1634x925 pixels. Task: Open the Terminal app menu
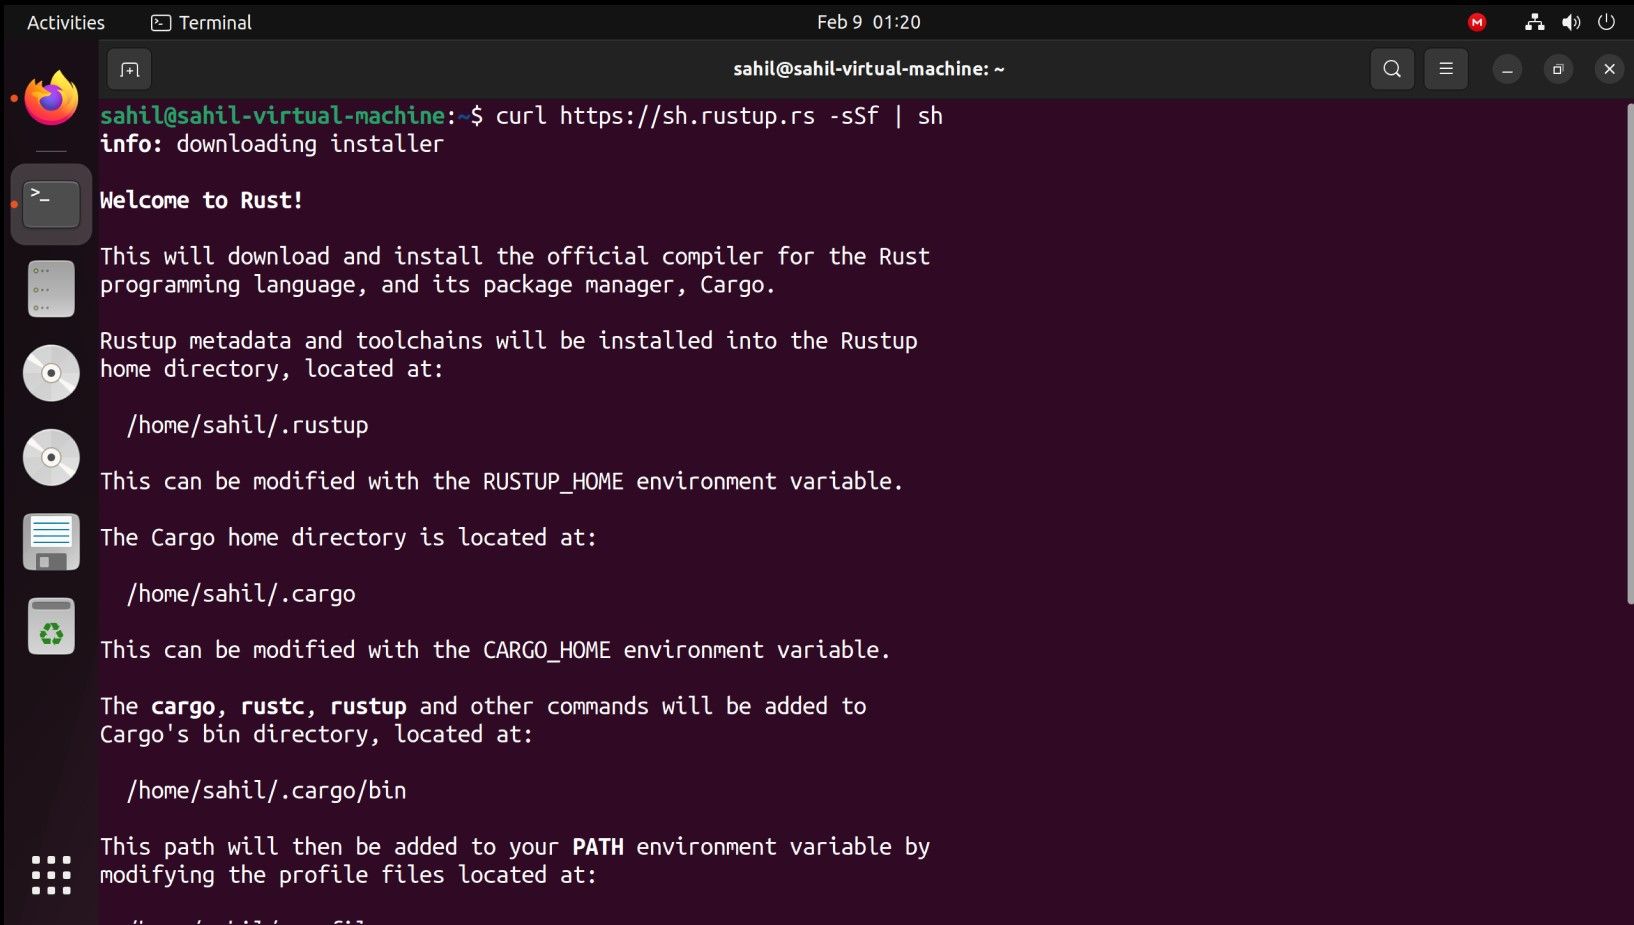(201, 22)
